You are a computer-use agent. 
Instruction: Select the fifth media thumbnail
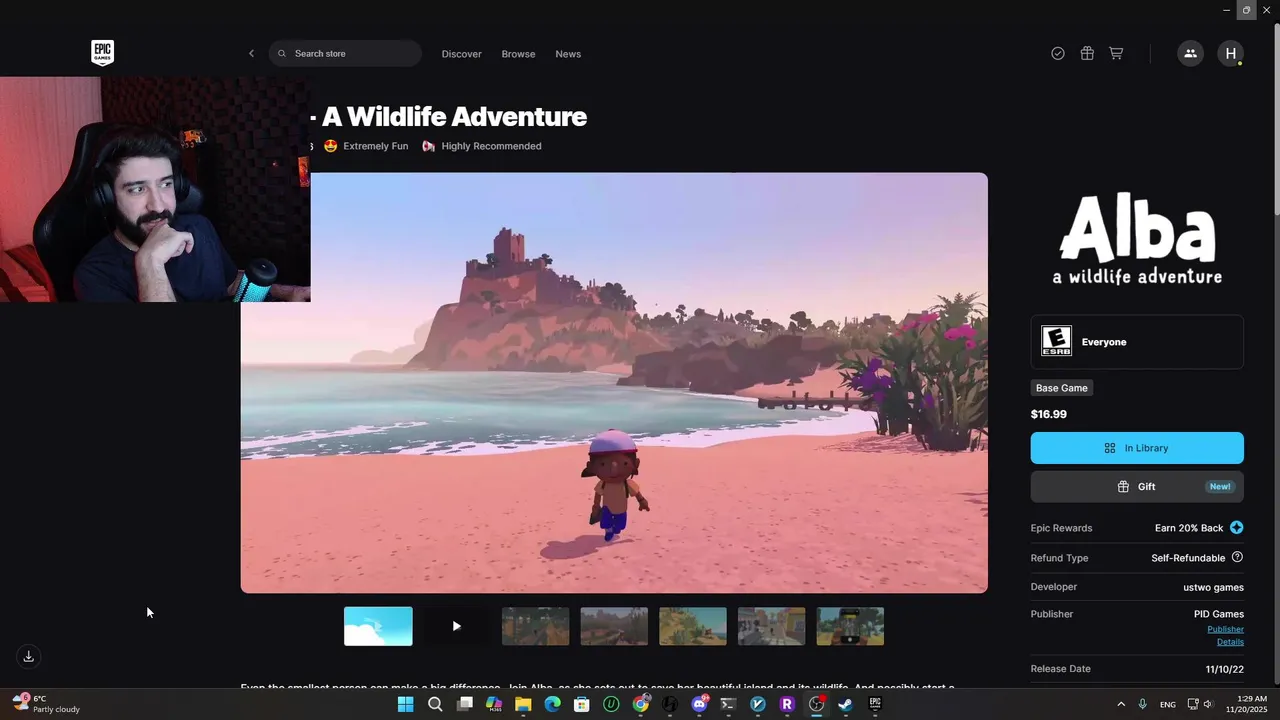[x=693, y=626]
